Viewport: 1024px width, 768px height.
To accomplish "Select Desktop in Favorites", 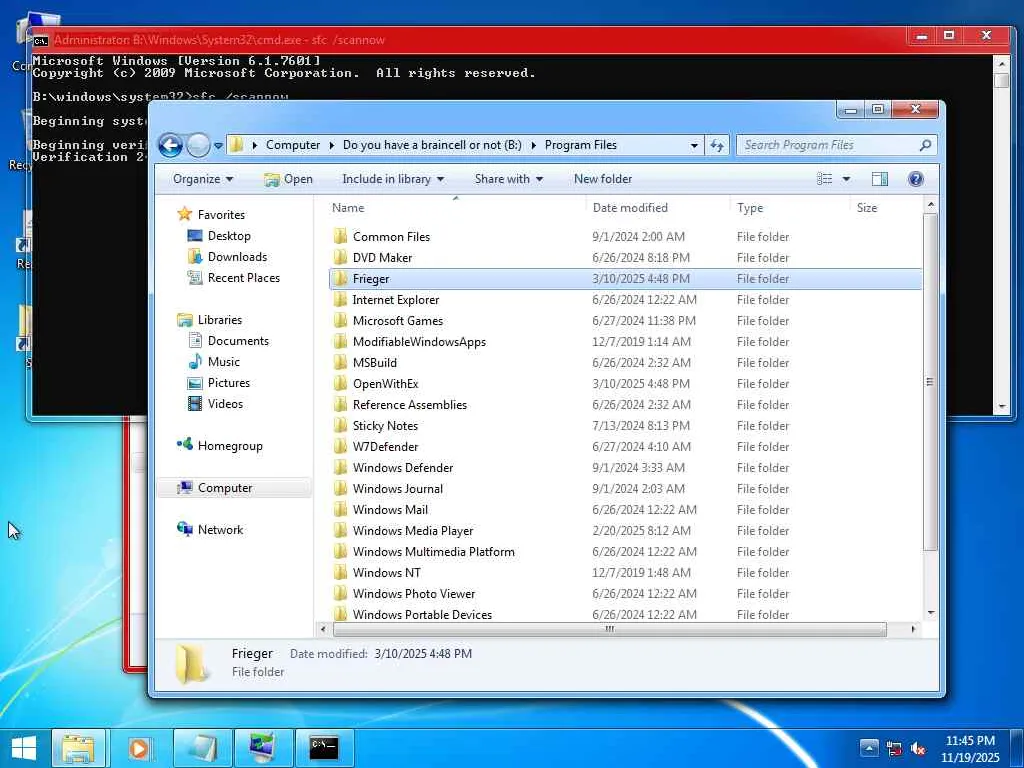I will pyautogui.click(x=229, y=236).
